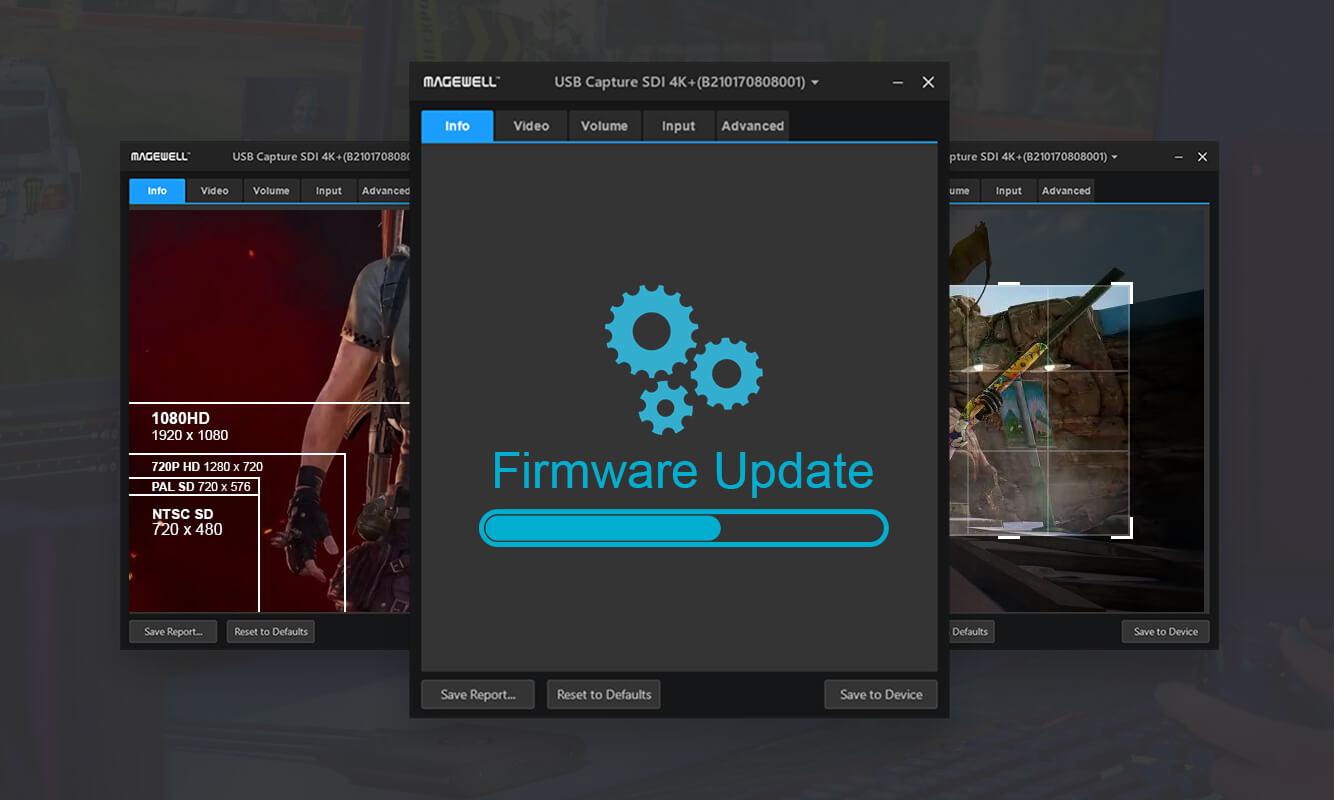
Task: Open the Volume tab in center window
Action: (604, 126)
